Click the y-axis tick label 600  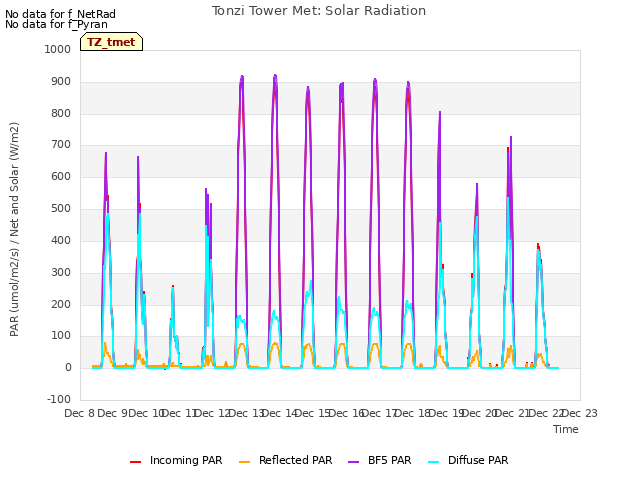pyautogui.click(x=61, y=177)
